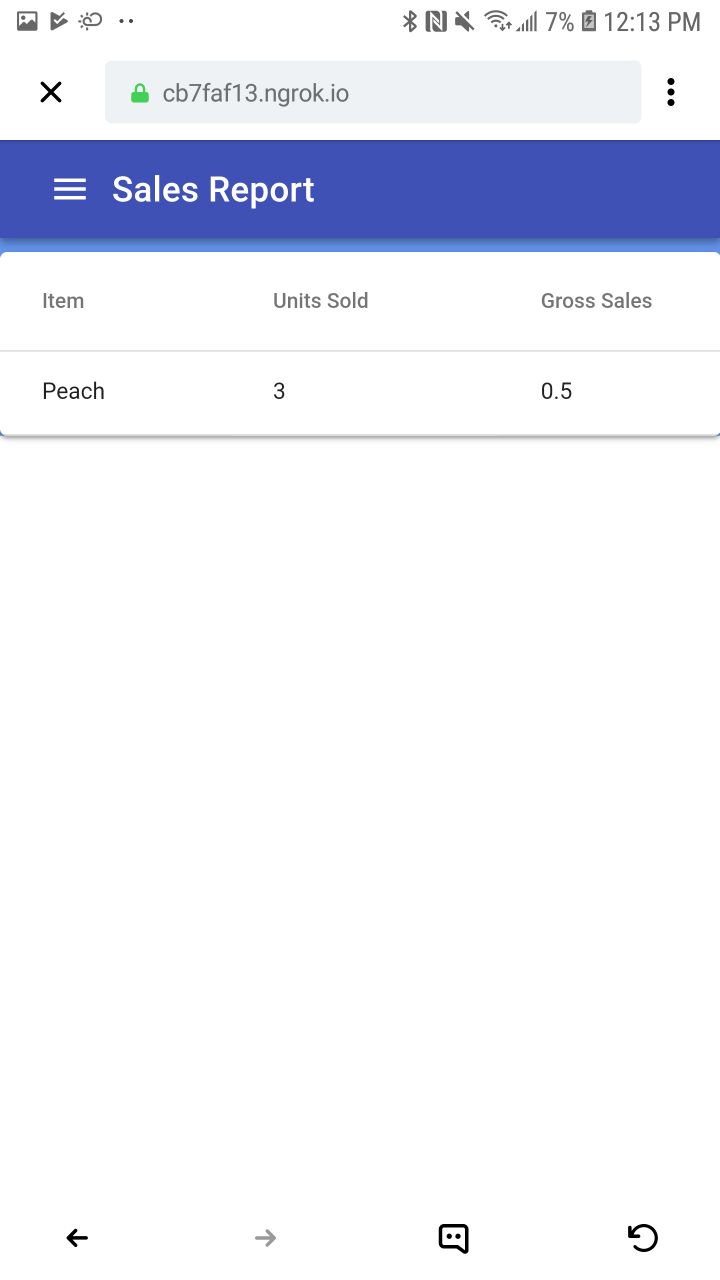
Task: Tap the clock showing 12:13 PM
Action: click(652, 21)
